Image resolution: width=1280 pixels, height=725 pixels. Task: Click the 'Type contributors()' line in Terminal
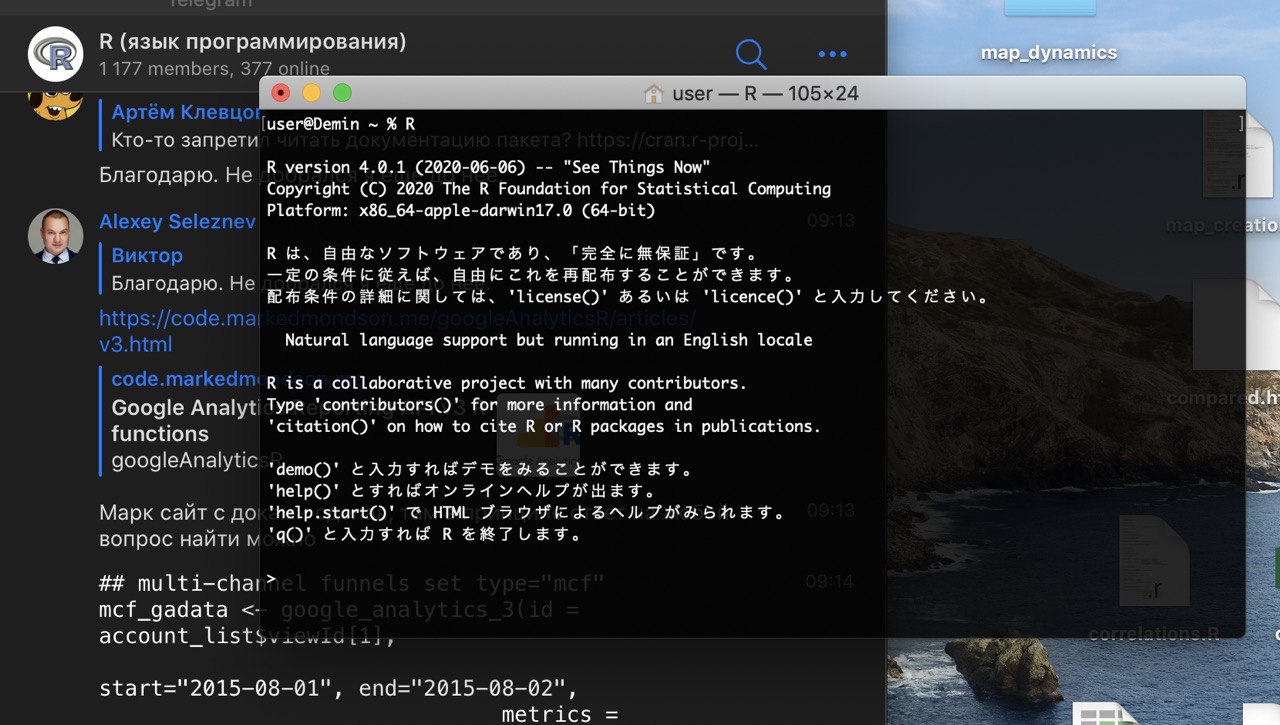point(479,404)
